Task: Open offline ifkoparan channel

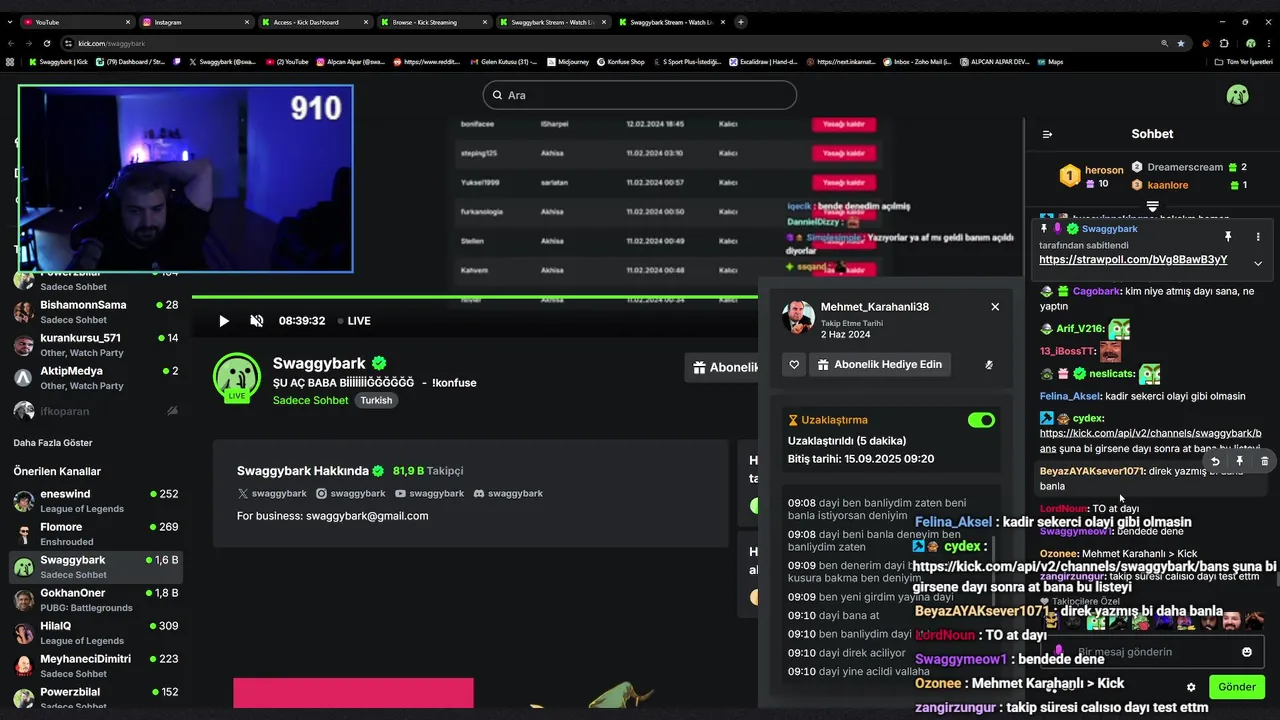Action: click(95, 411)
